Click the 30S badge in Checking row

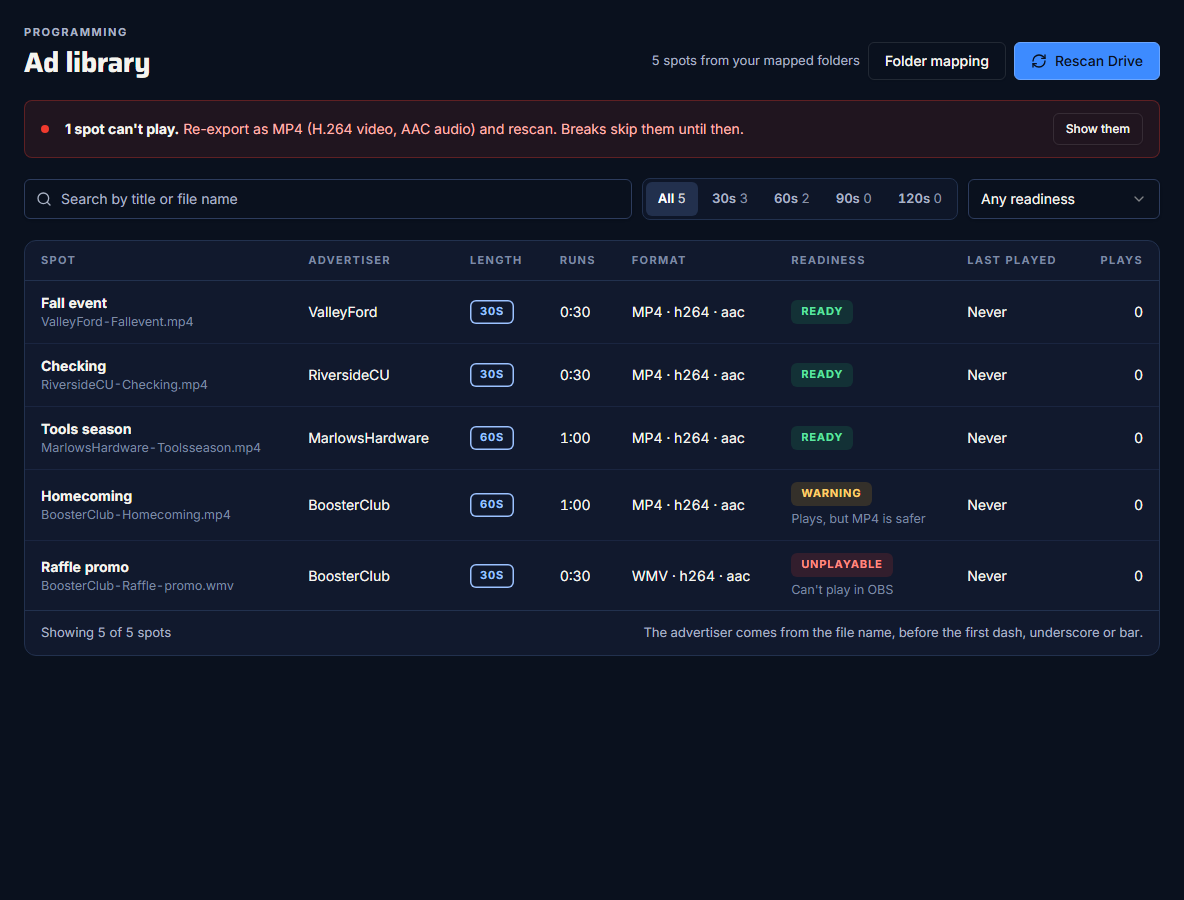[492, 374]
